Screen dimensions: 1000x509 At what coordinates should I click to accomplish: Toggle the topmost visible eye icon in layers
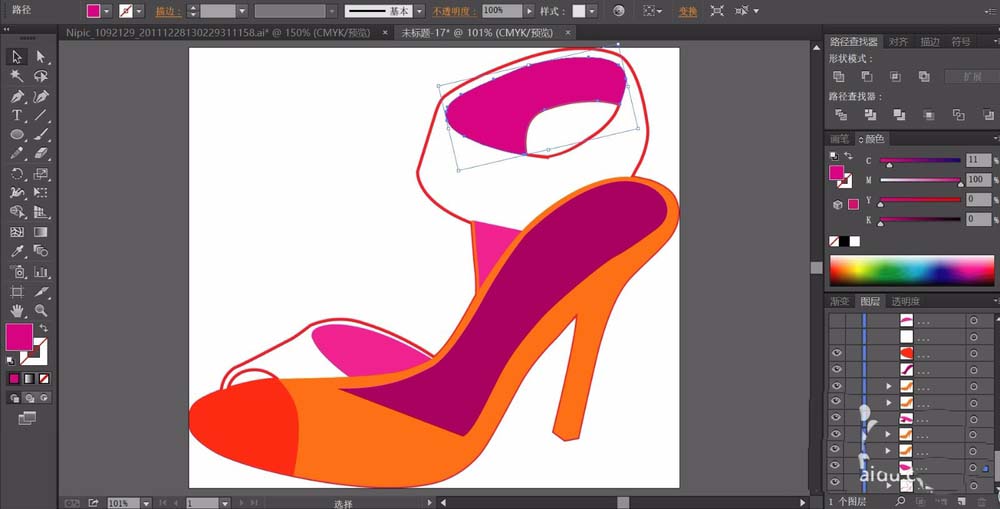coord(837,353)
